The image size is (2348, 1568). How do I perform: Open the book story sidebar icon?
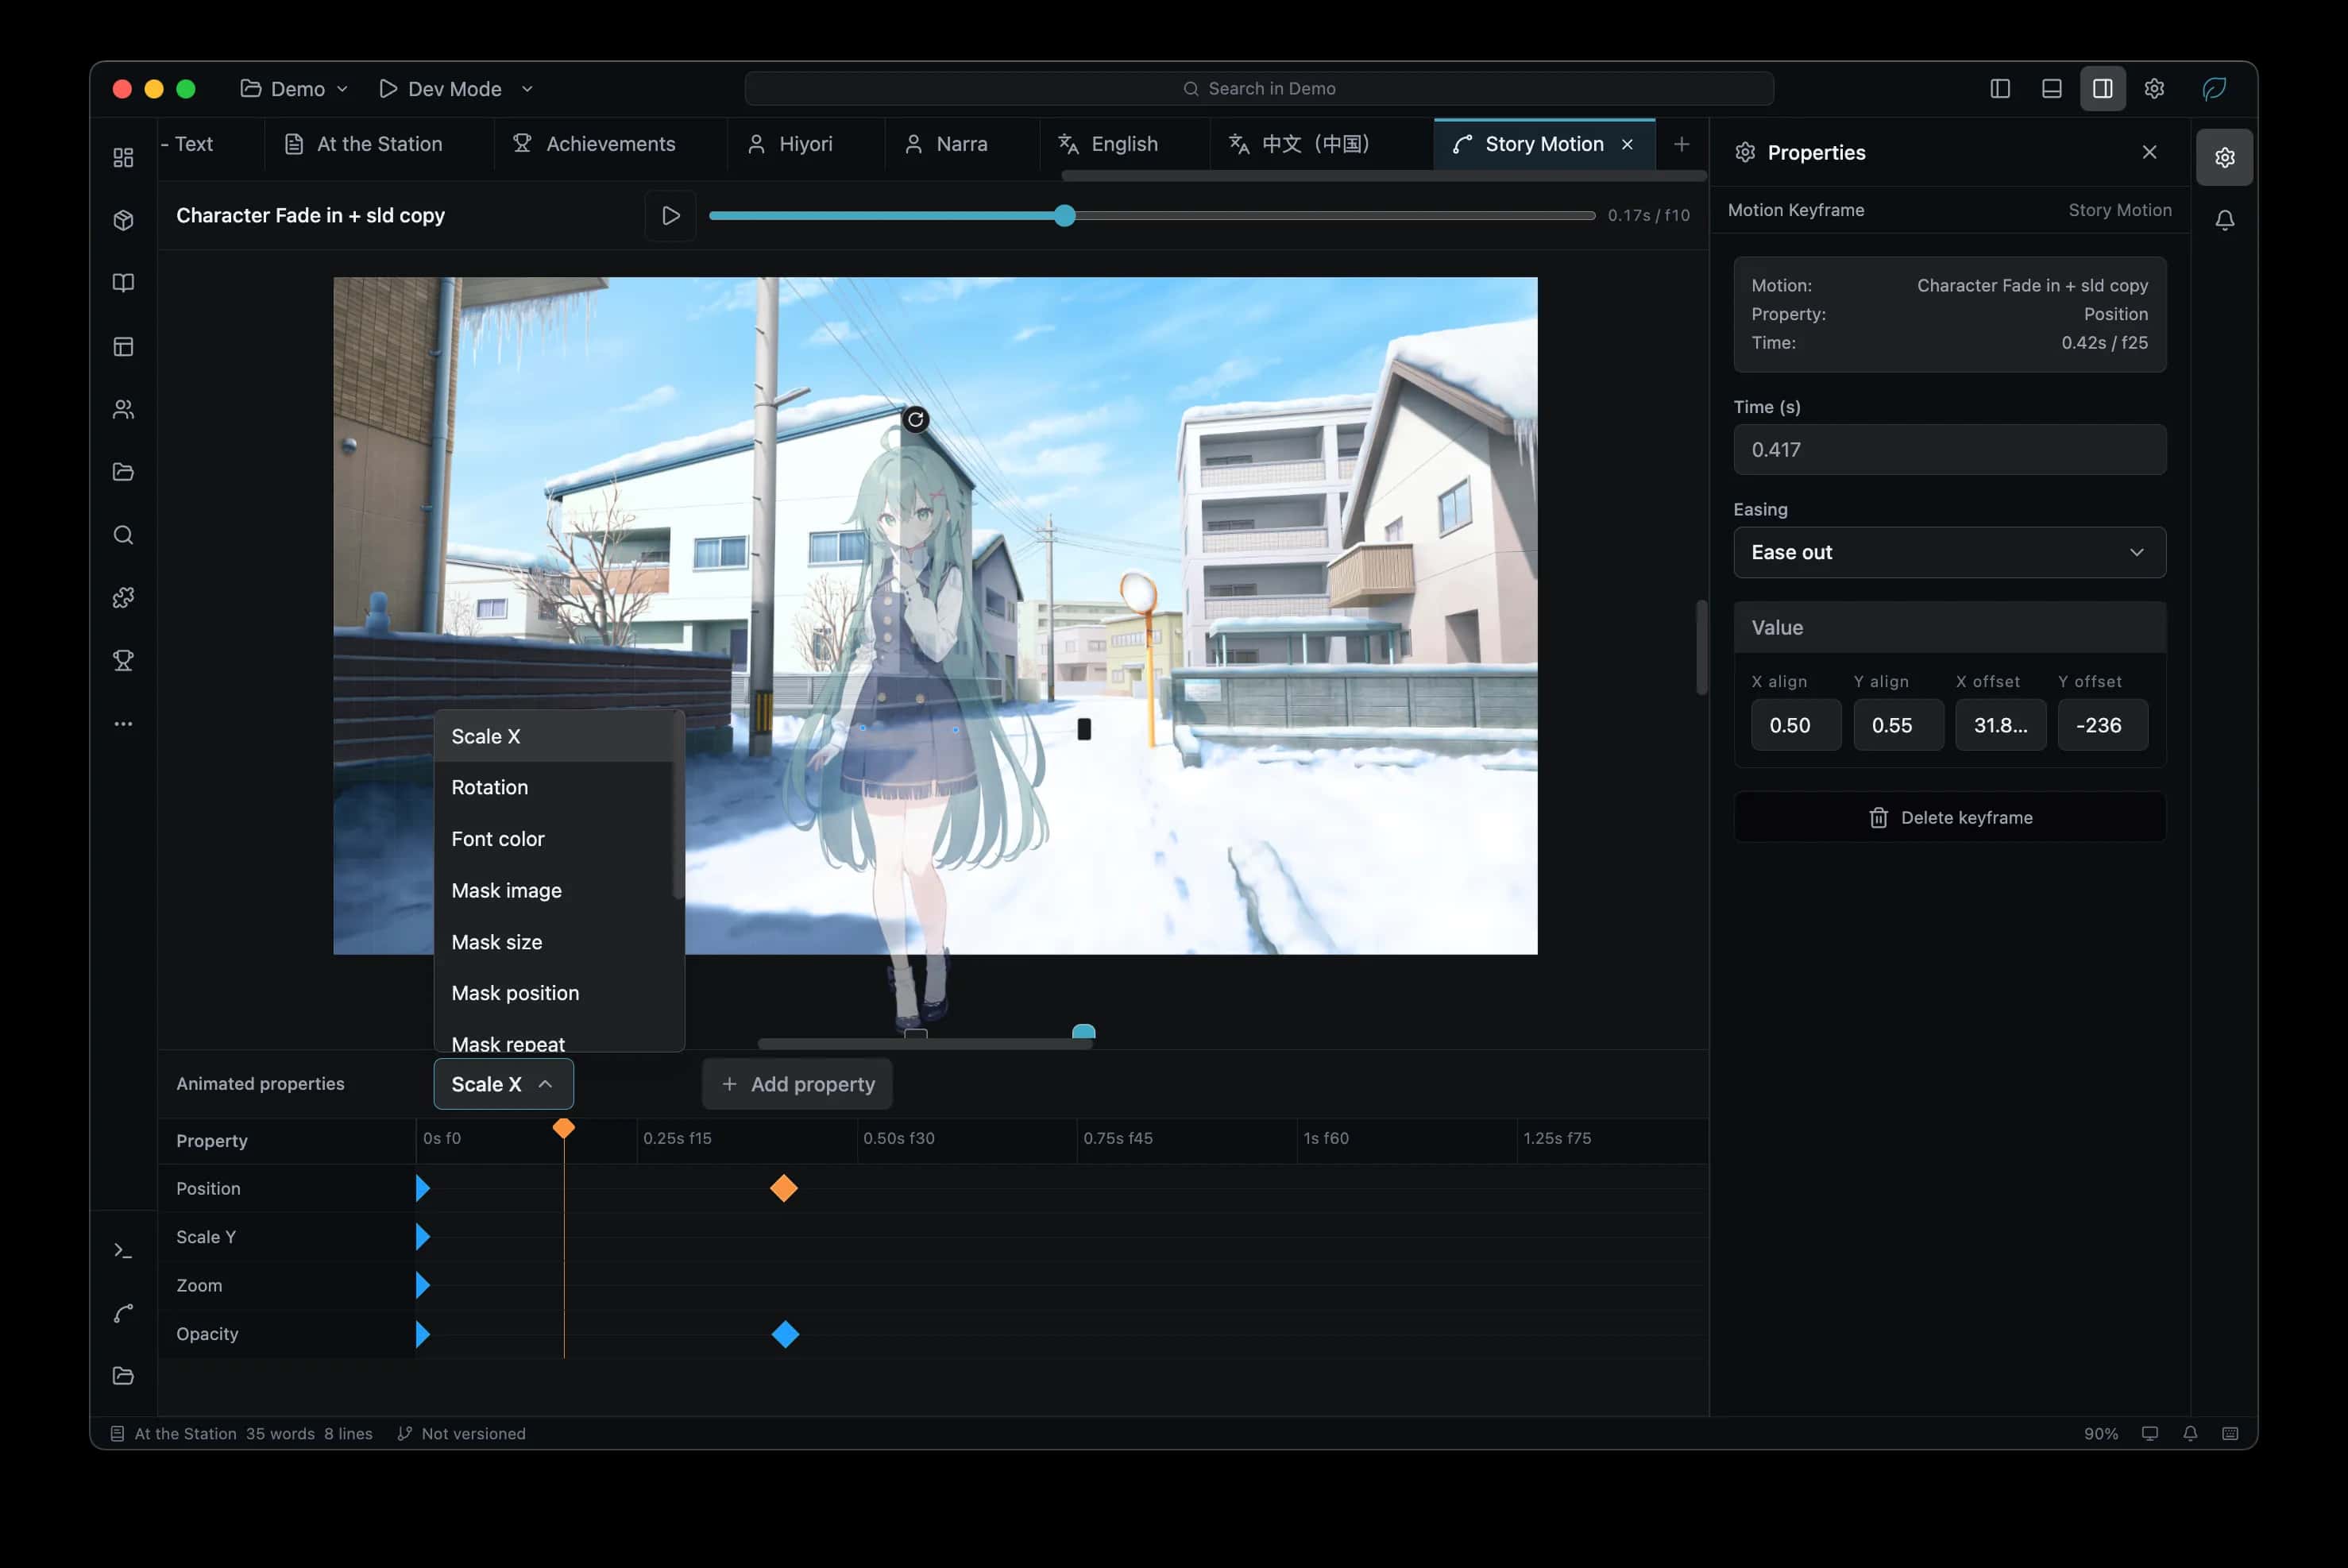[123, 283]
